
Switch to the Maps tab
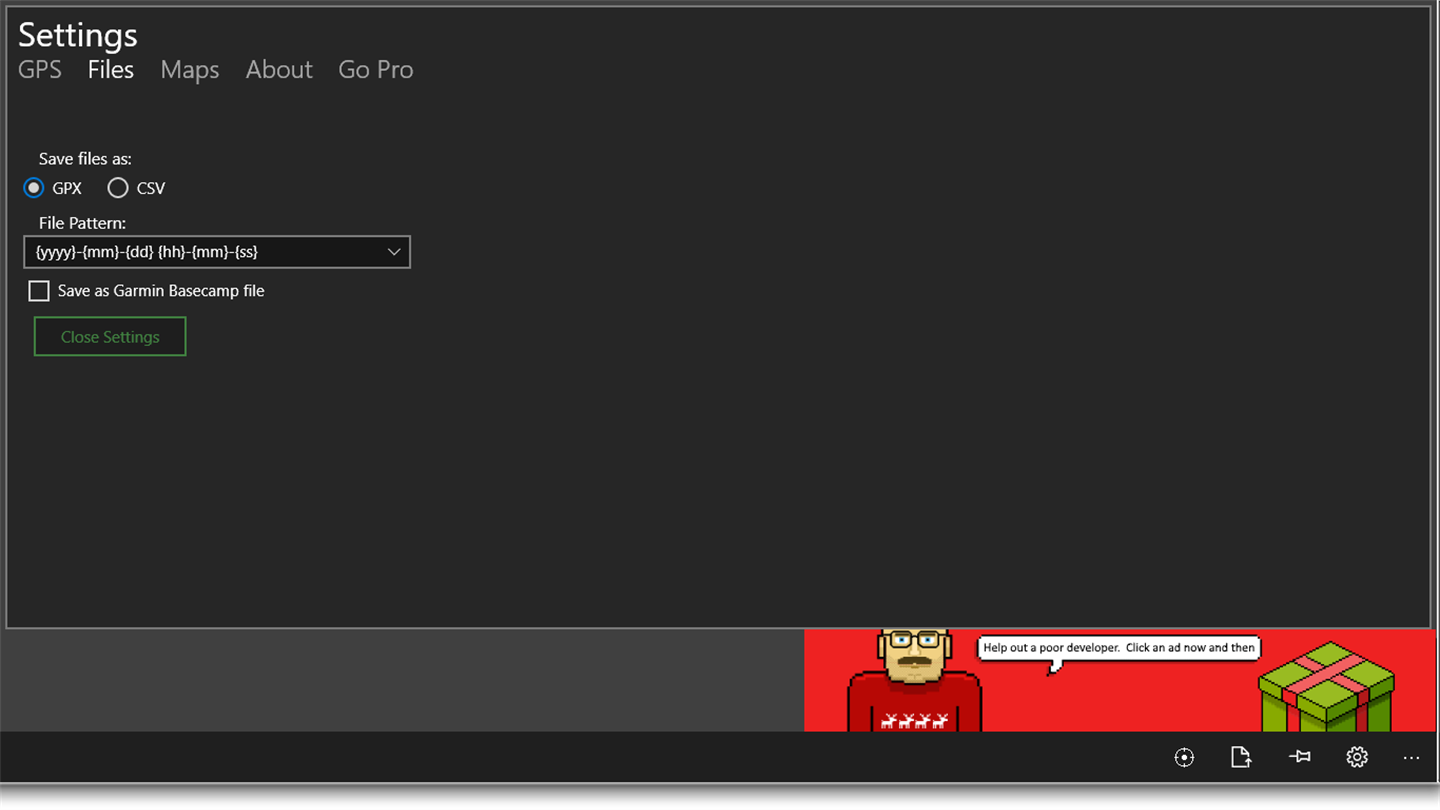pyautogui.click(x=190, y=69)
